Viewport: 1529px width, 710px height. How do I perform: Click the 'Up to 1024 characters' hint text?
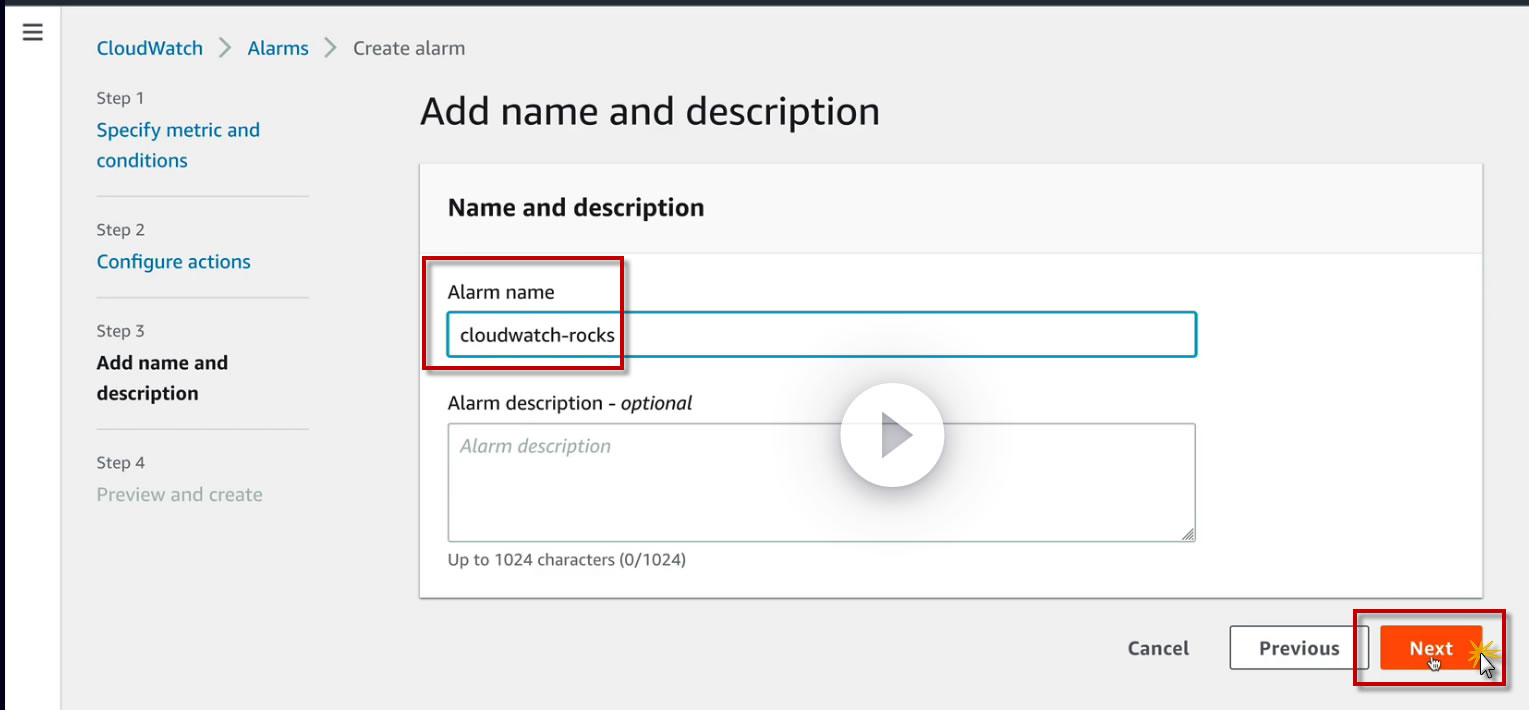click(567, 560)
